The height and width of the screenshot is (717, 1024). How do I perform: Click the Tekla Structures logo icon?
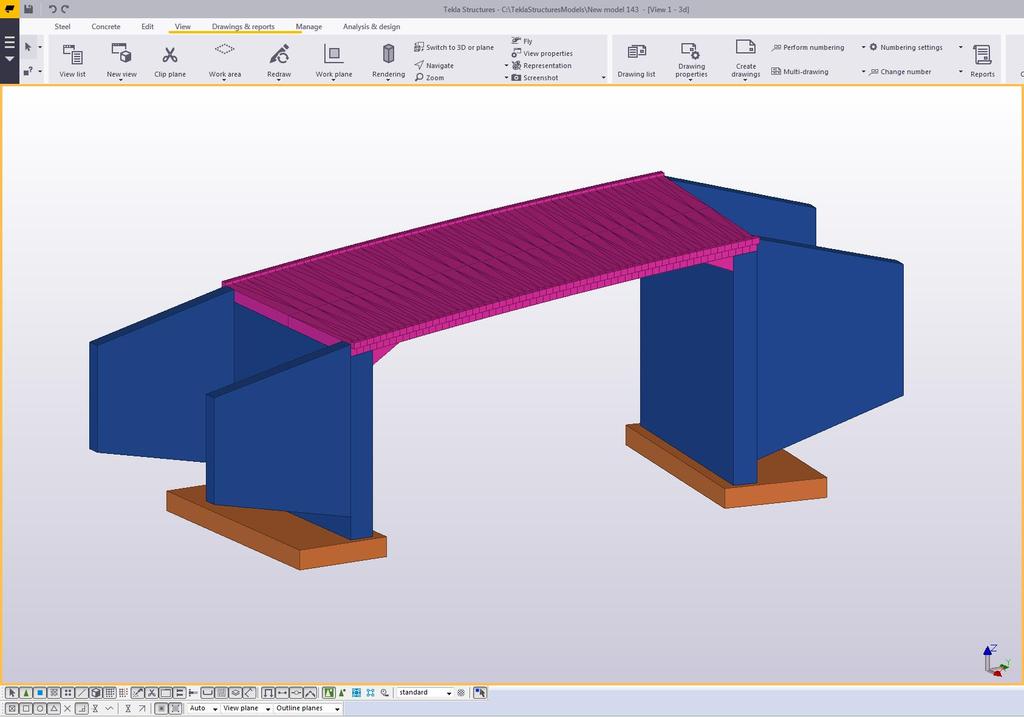coord(10,9)
